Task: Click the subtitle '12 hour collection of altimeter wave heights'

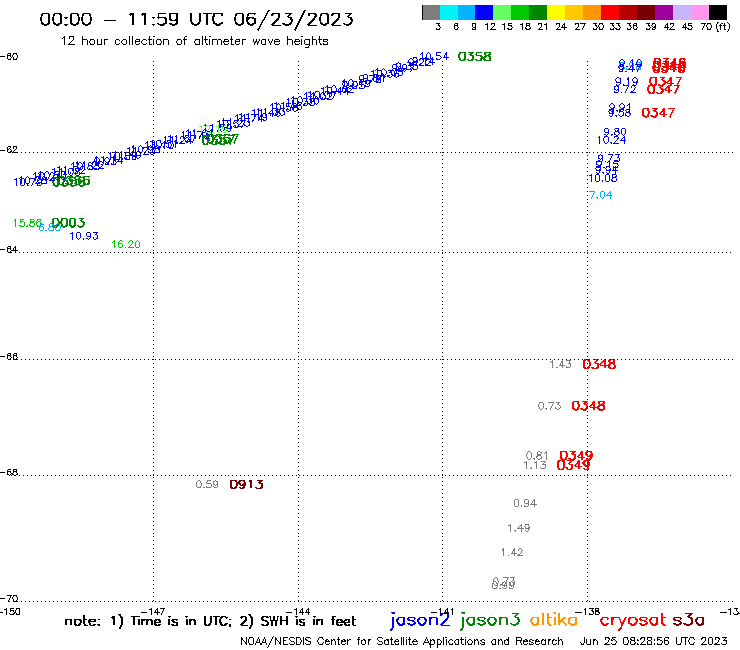Action: [194, 41]
